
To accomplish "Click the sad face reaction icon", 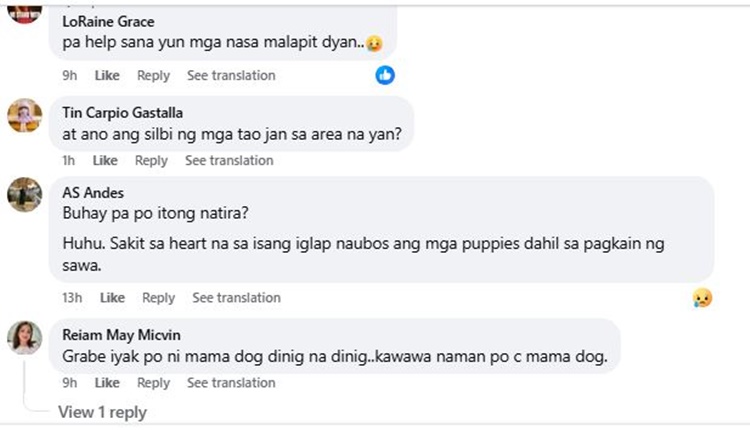I will coord(702,298).
